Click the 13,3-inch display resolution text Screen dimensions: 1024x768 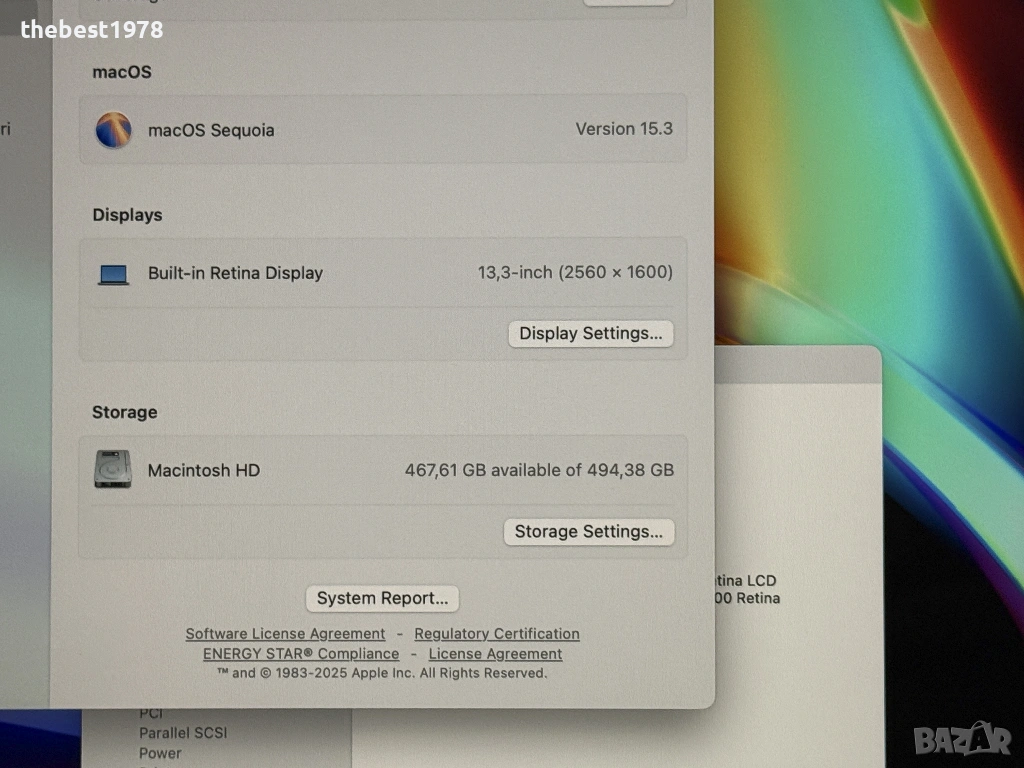click(x=574, y=272)
